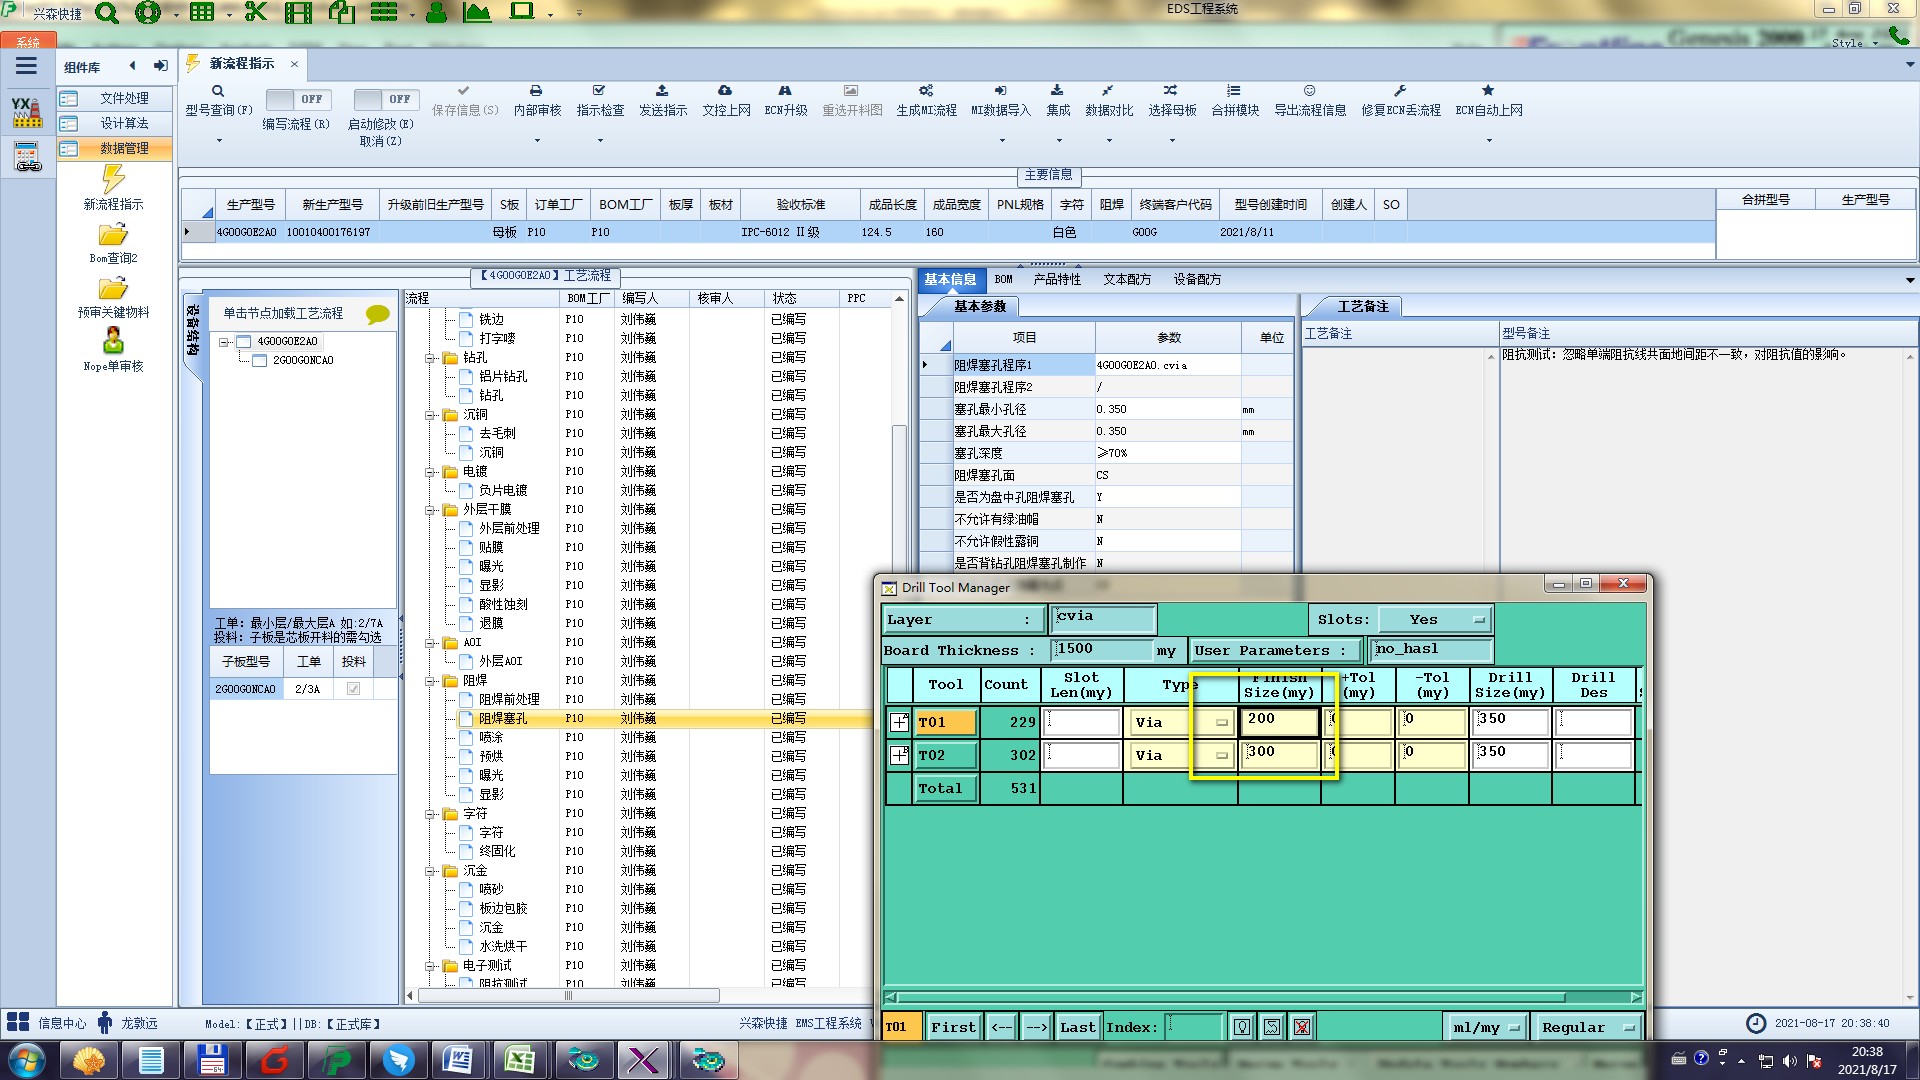Open 新流程指示 lightning icon in sidebar
Screen dimensions: 1920x1080
[113, 180]
